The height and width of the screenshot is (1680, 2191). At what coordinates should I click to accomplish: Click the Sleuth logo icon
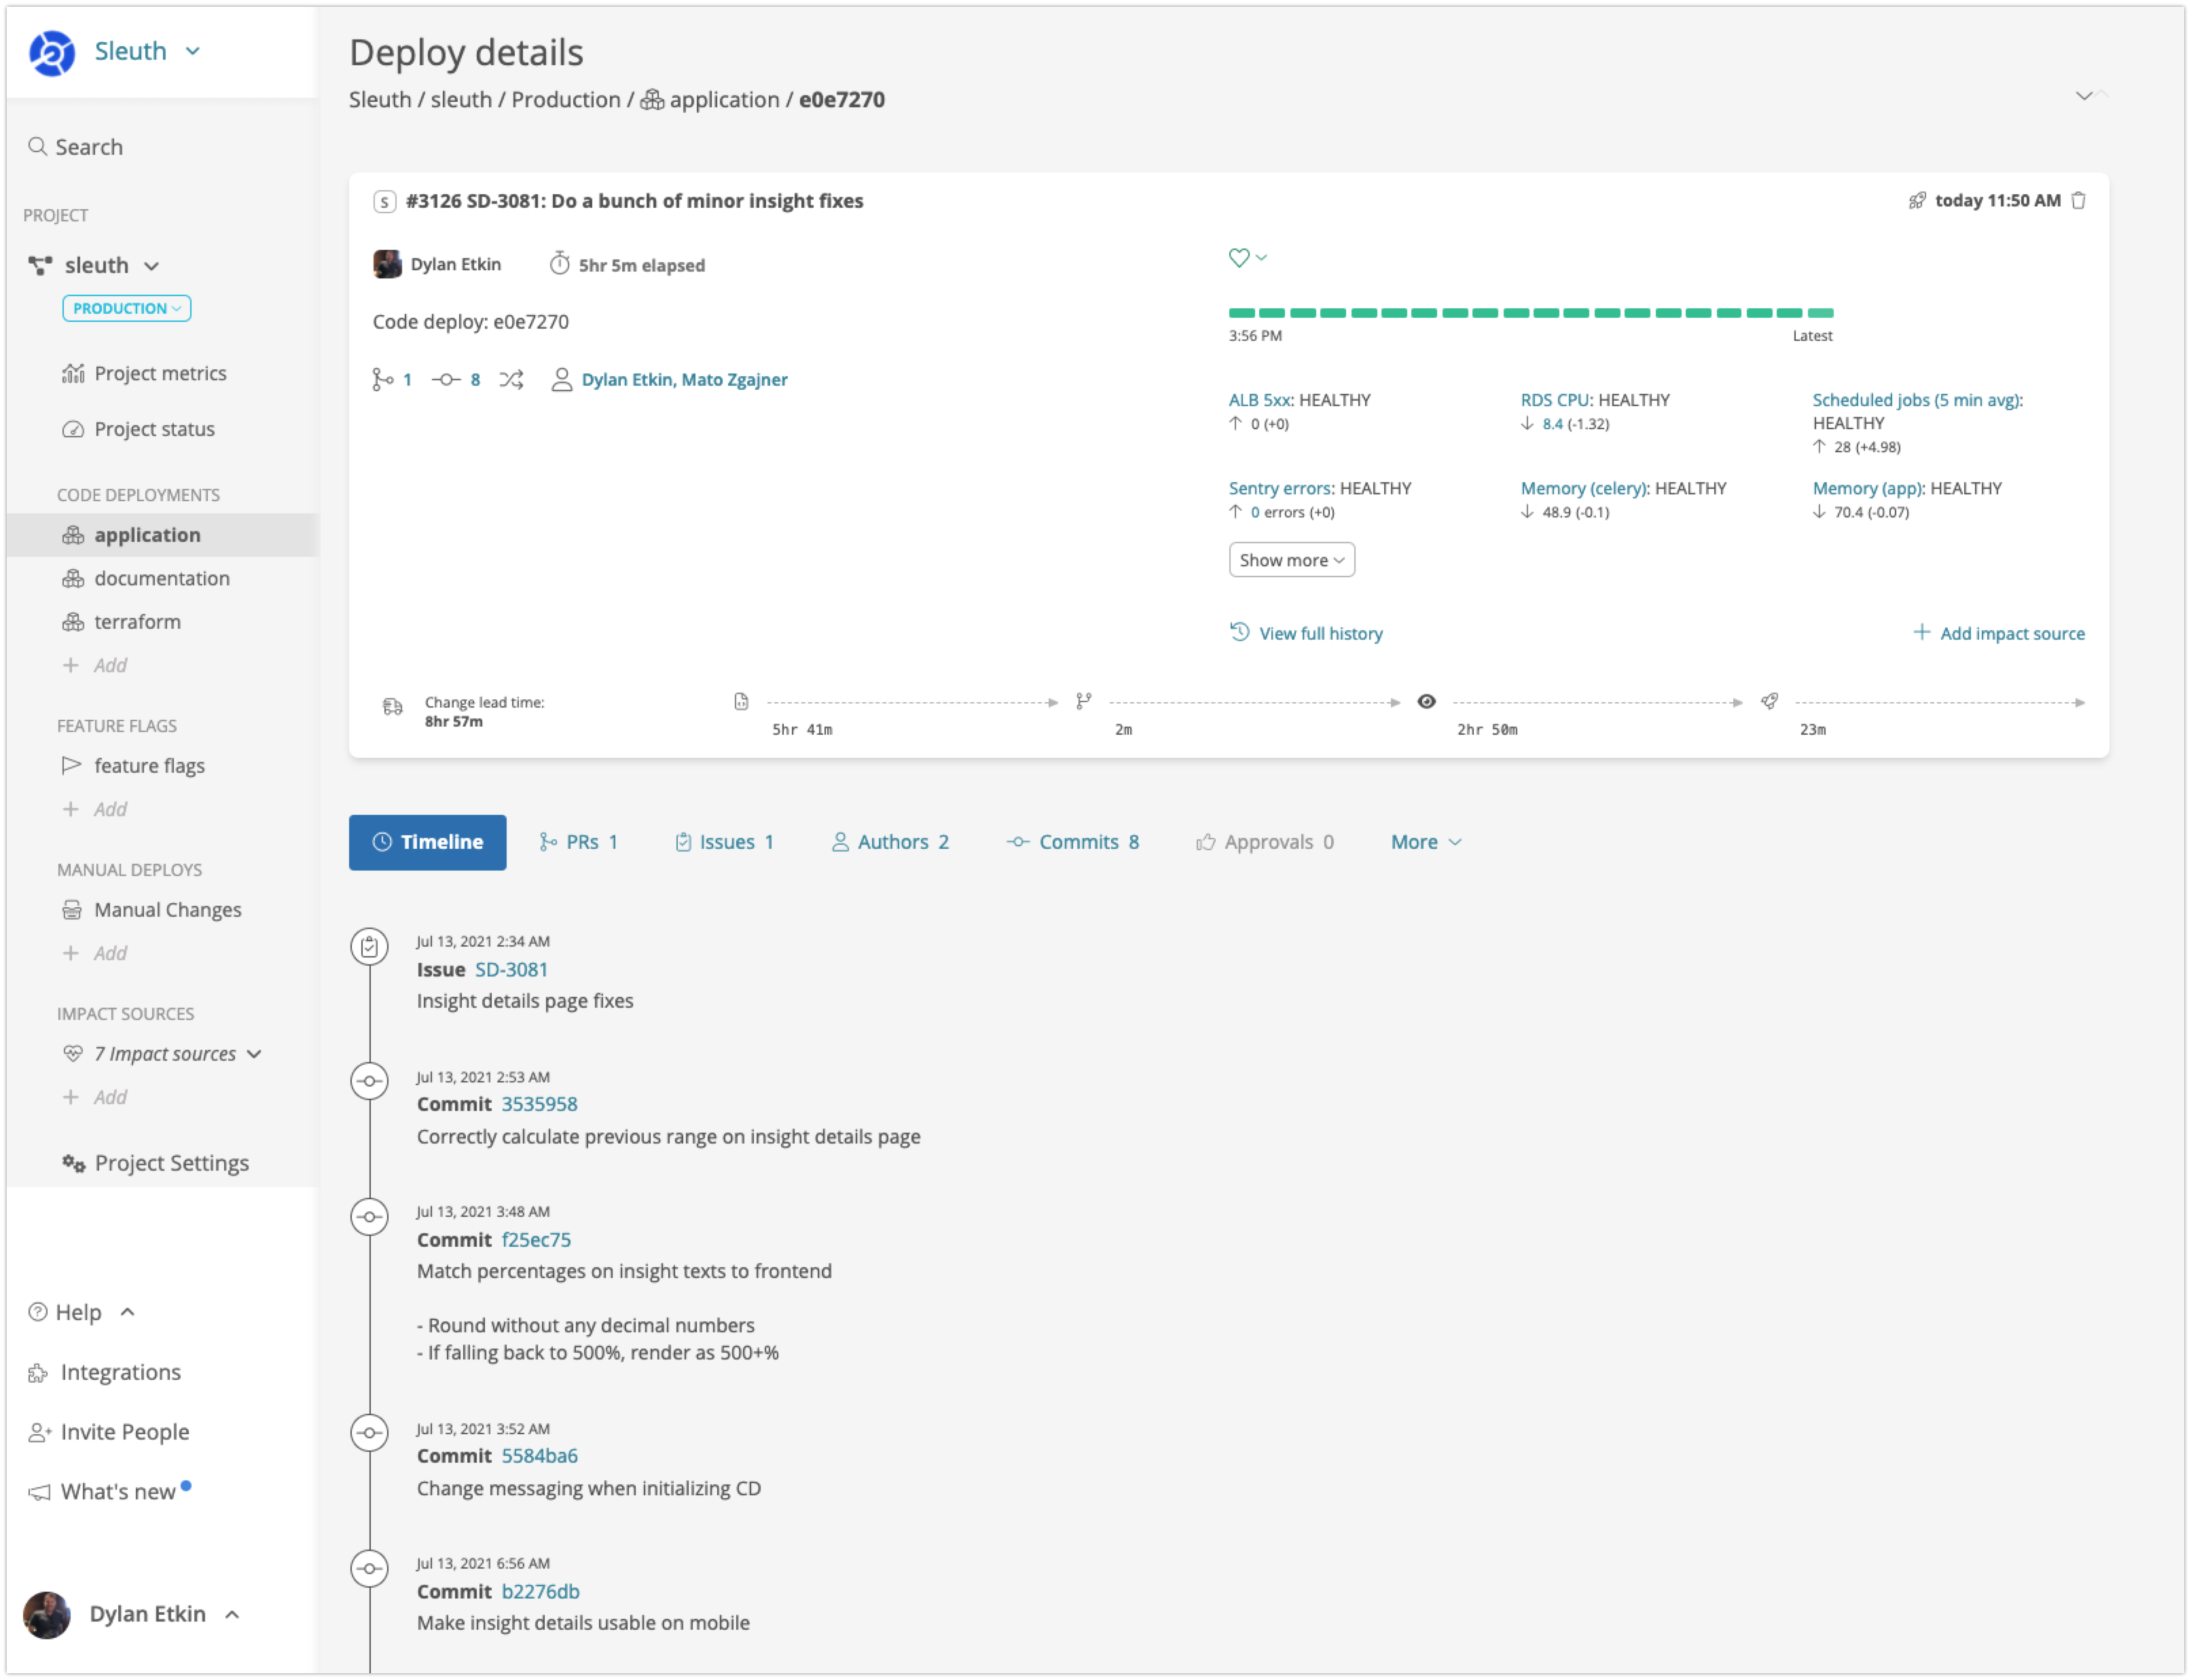pos(51,52)
